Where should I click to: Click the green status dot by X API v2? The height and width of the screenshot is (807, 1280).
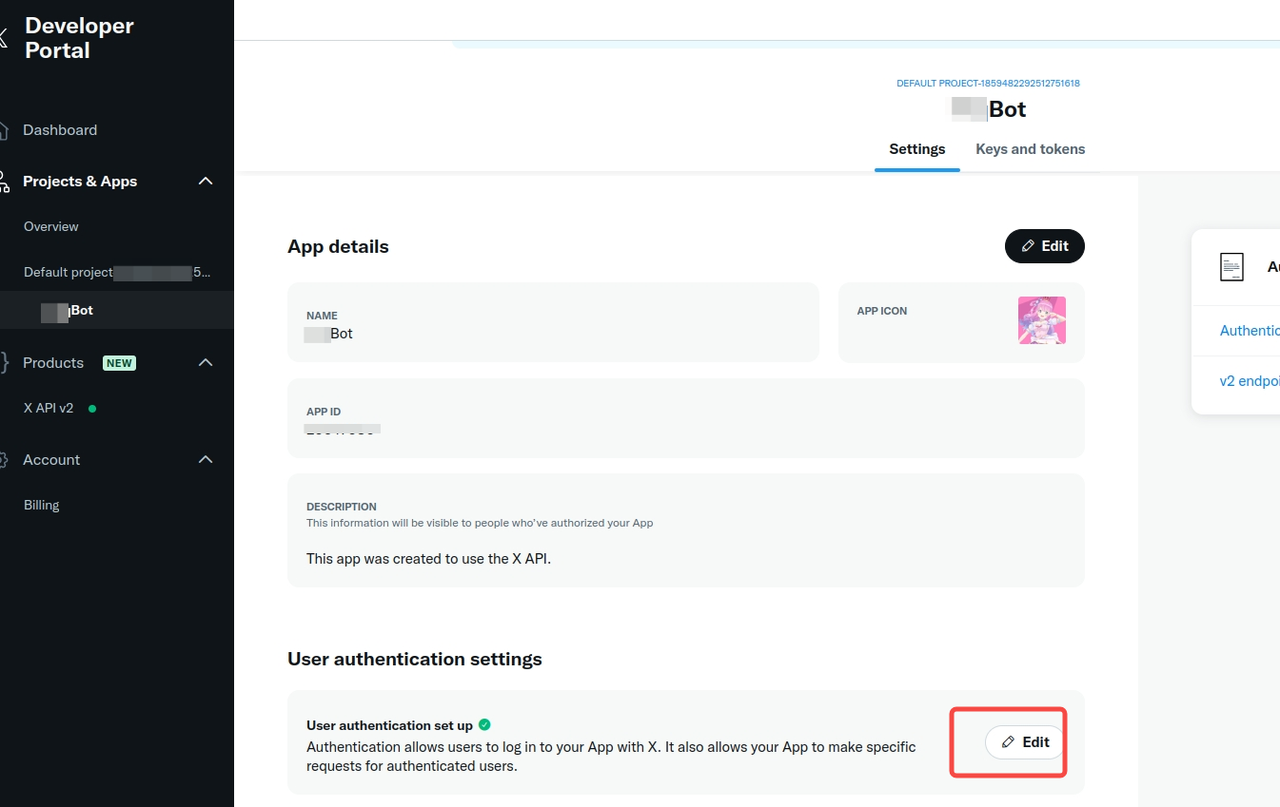coord(92,408)
